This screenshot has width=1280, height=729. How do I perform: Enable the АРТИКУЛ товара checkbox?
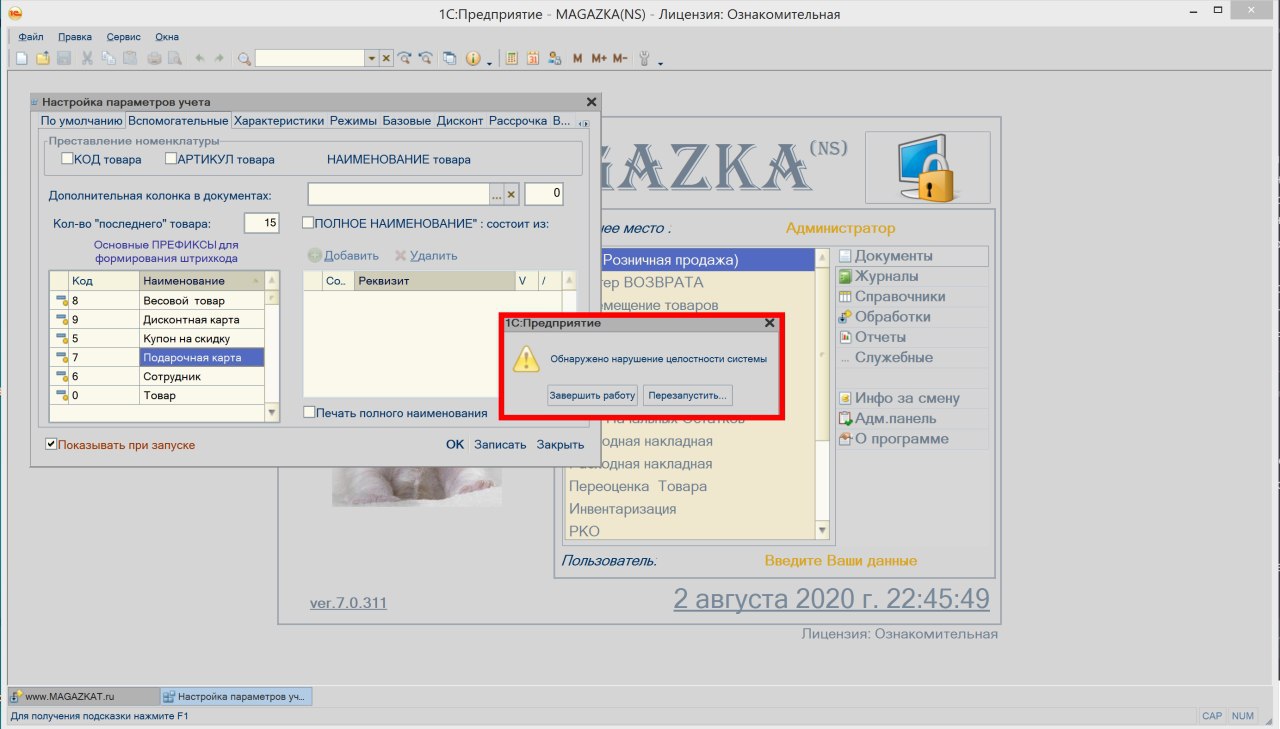click(171, 158)
